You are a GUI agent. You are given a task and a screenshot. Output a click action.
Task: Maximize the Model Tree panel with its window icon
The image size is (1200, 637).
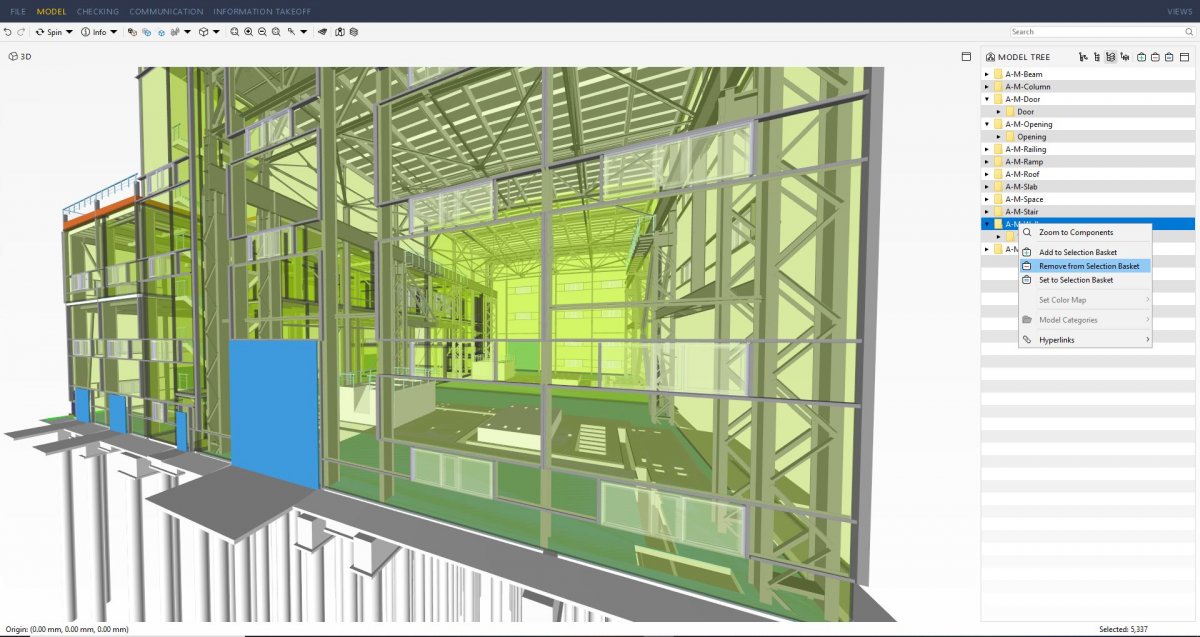[1183, 57]
